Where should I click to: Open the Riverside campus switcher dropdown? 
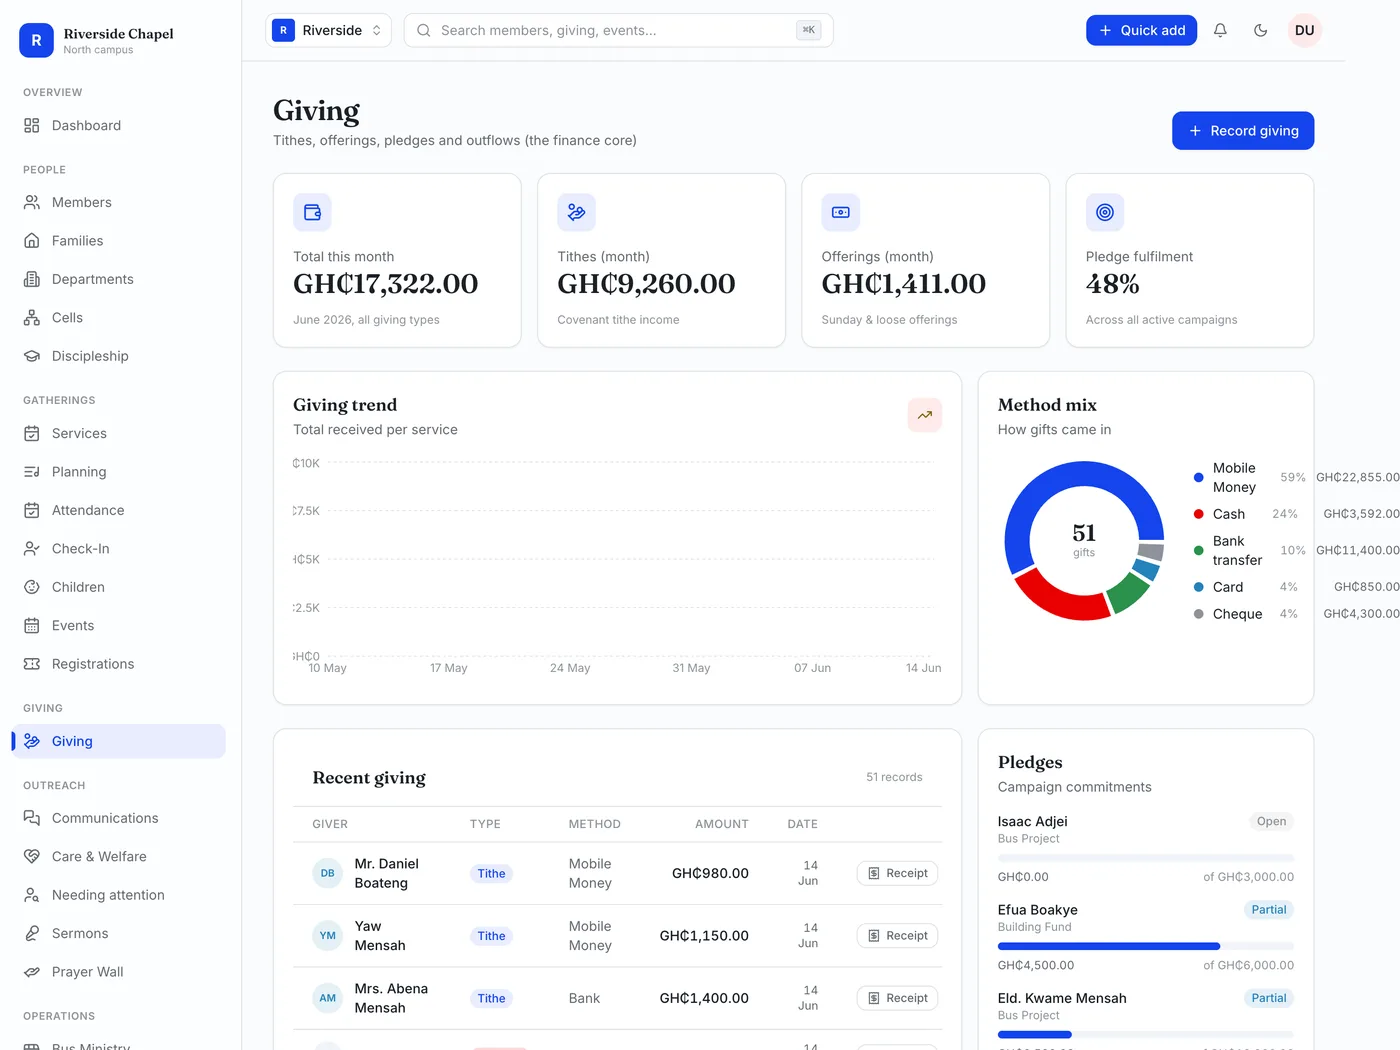[x=328, y=30]
